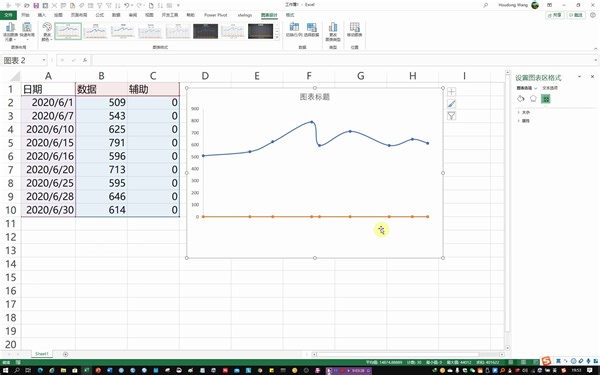Expand the formula bar arrow
This screenshot has width=600, height=375.
[x=595, y=60]
